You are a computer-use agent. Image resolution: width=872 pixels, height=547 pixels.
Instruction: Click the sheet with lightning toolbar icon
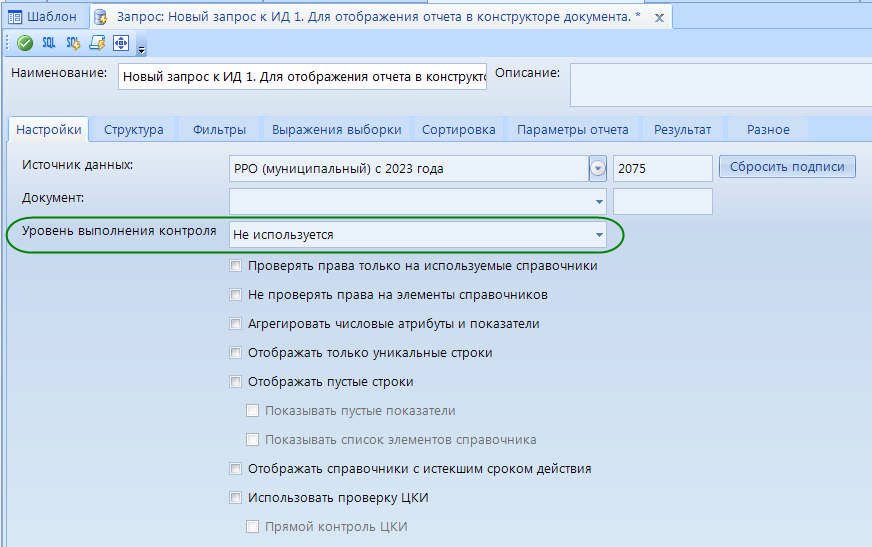pos(97,43)
